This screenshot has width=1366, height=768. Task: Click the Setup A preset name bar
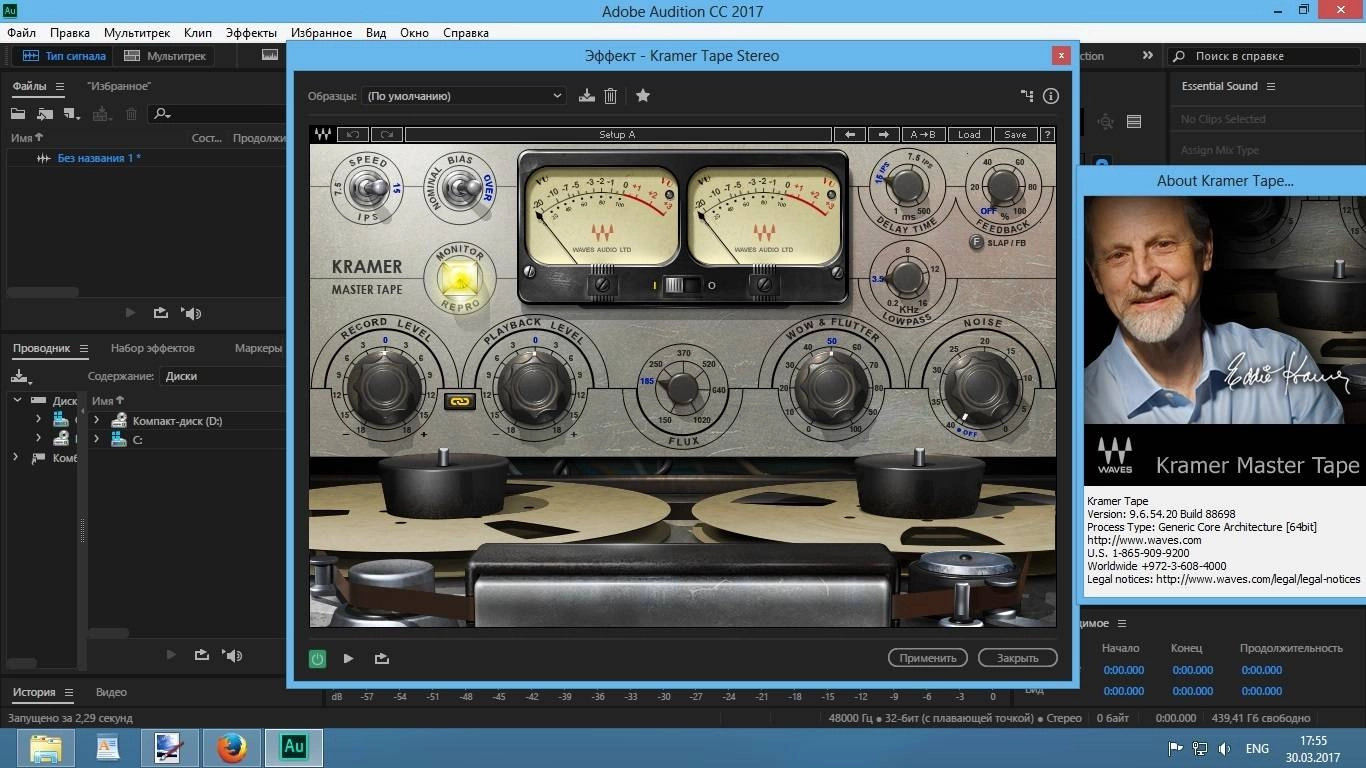[x=618, y=134]
